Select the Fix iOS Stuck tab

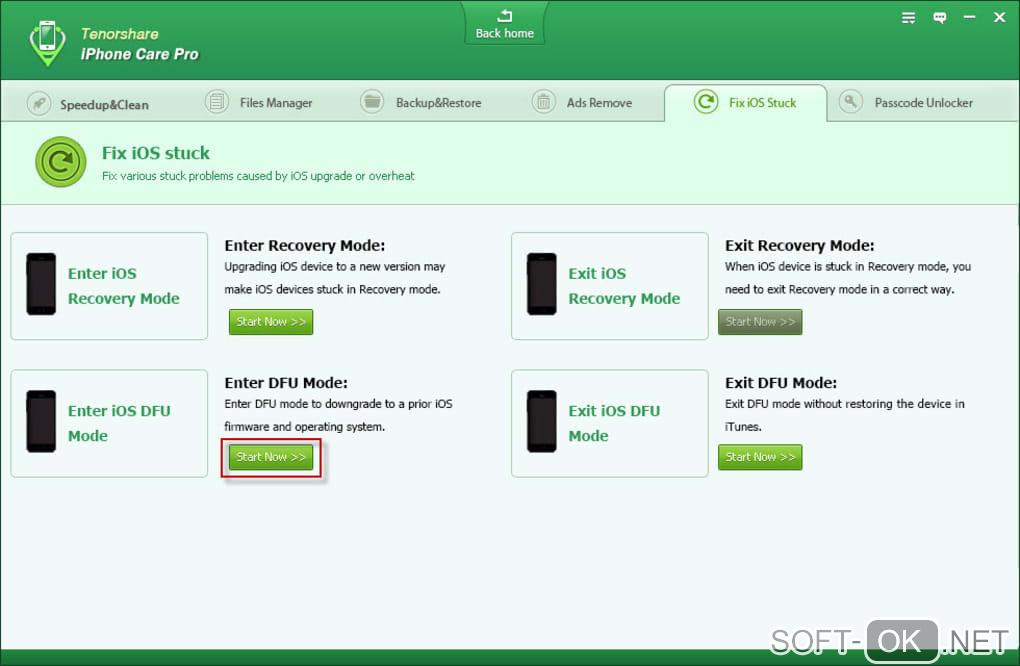click(745, 103)
